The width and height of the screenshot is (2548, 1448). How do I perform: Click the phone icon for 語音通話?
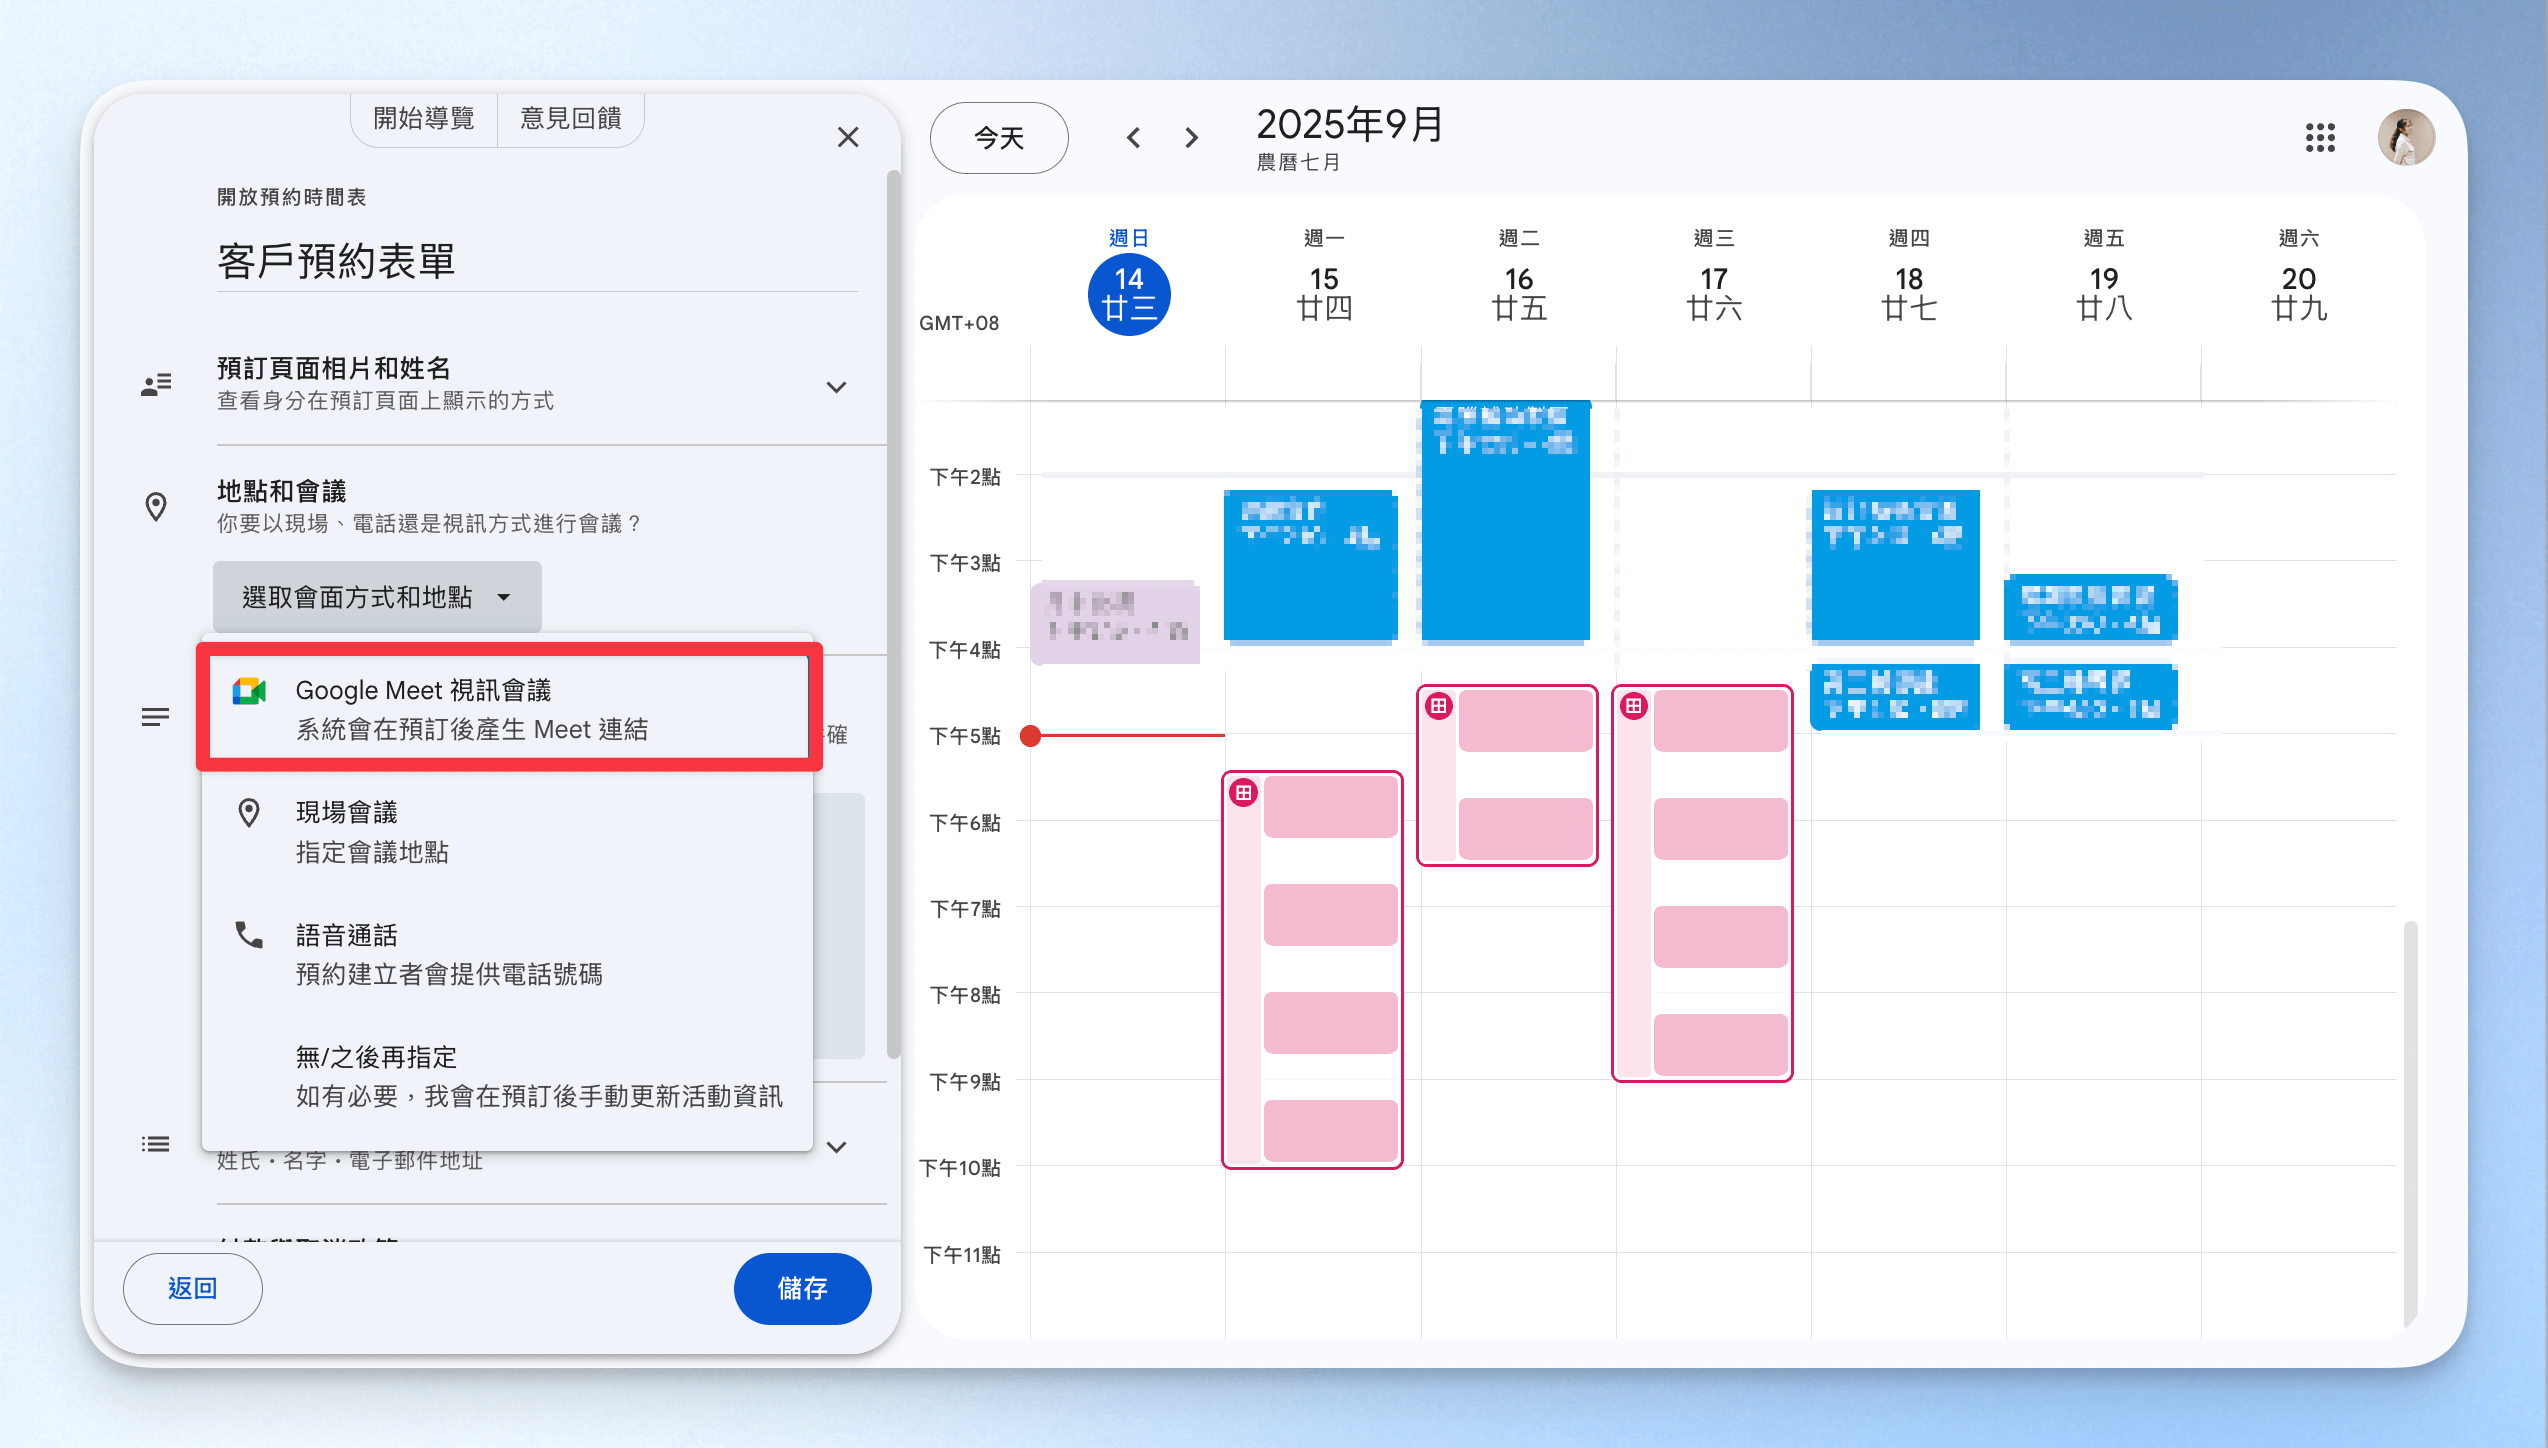[249, 935]
